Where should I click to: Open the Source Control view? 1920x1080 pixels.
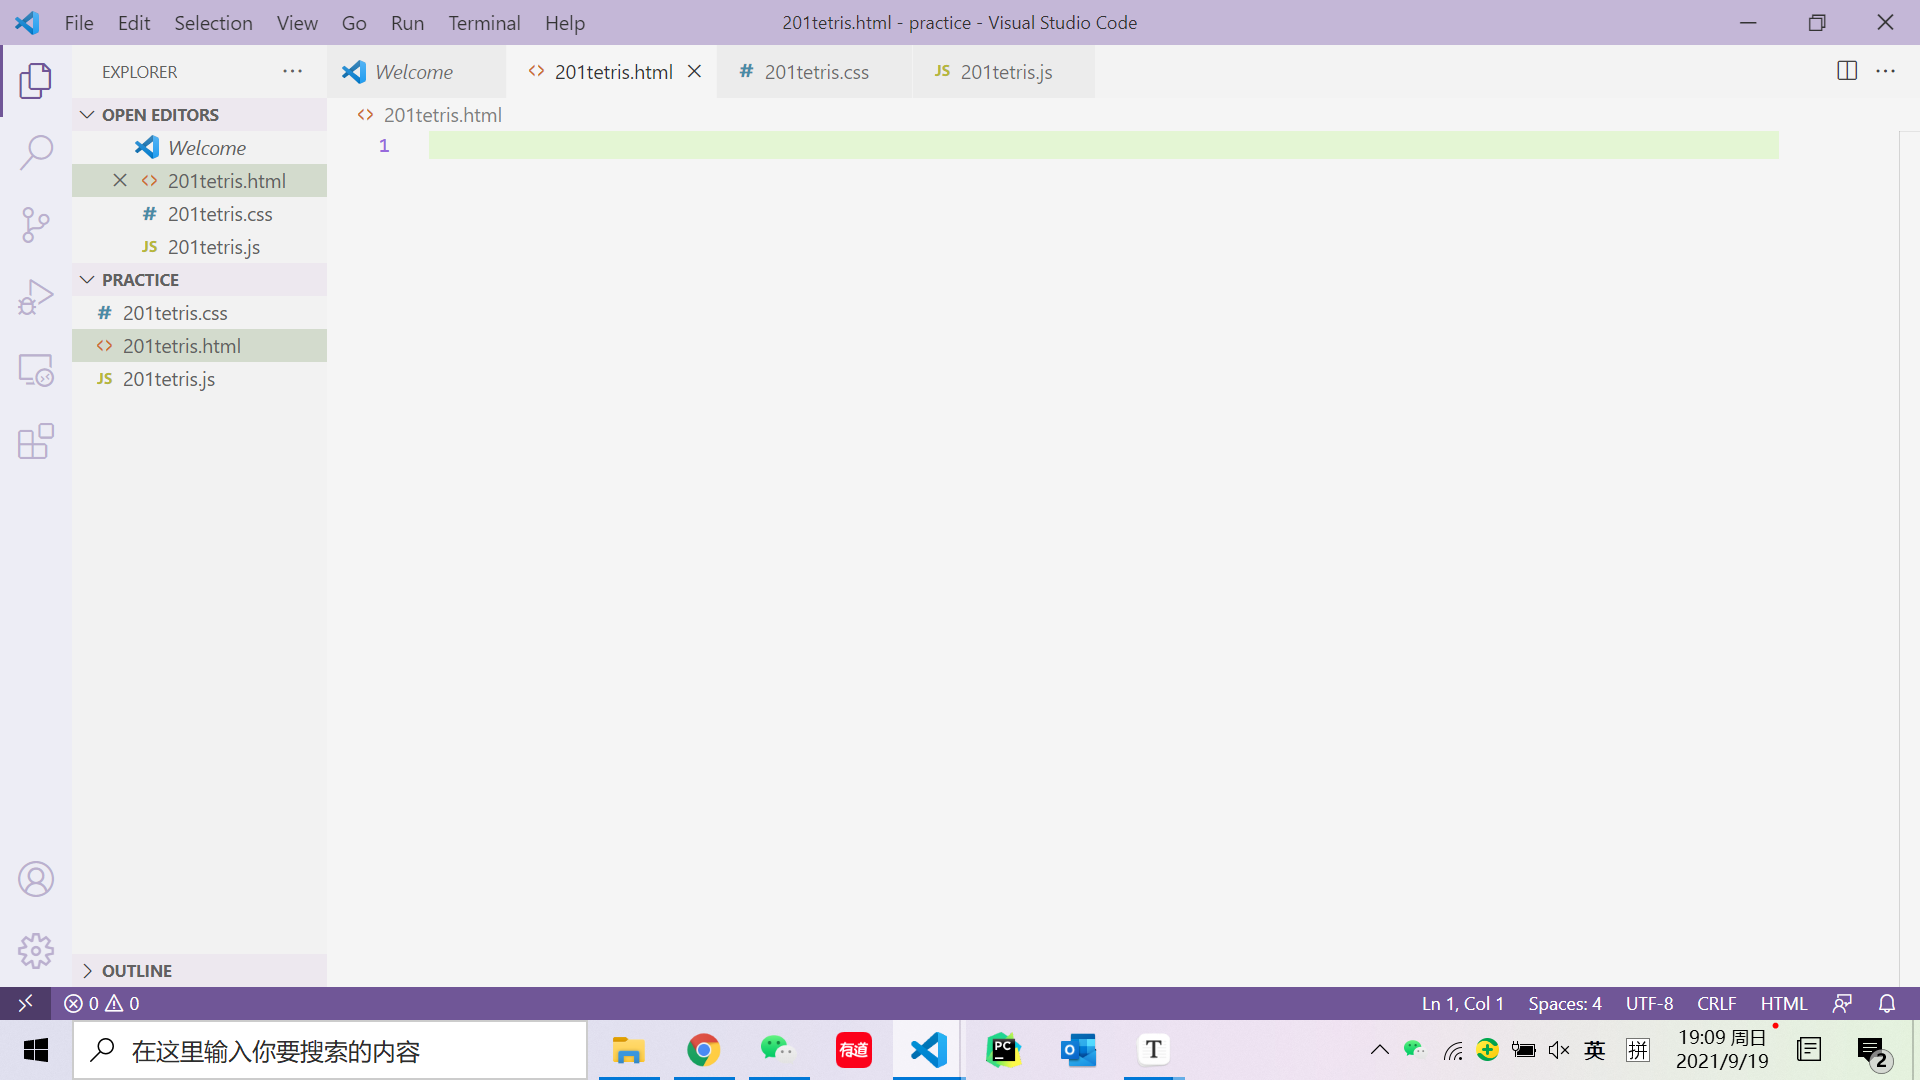point(36,225)
